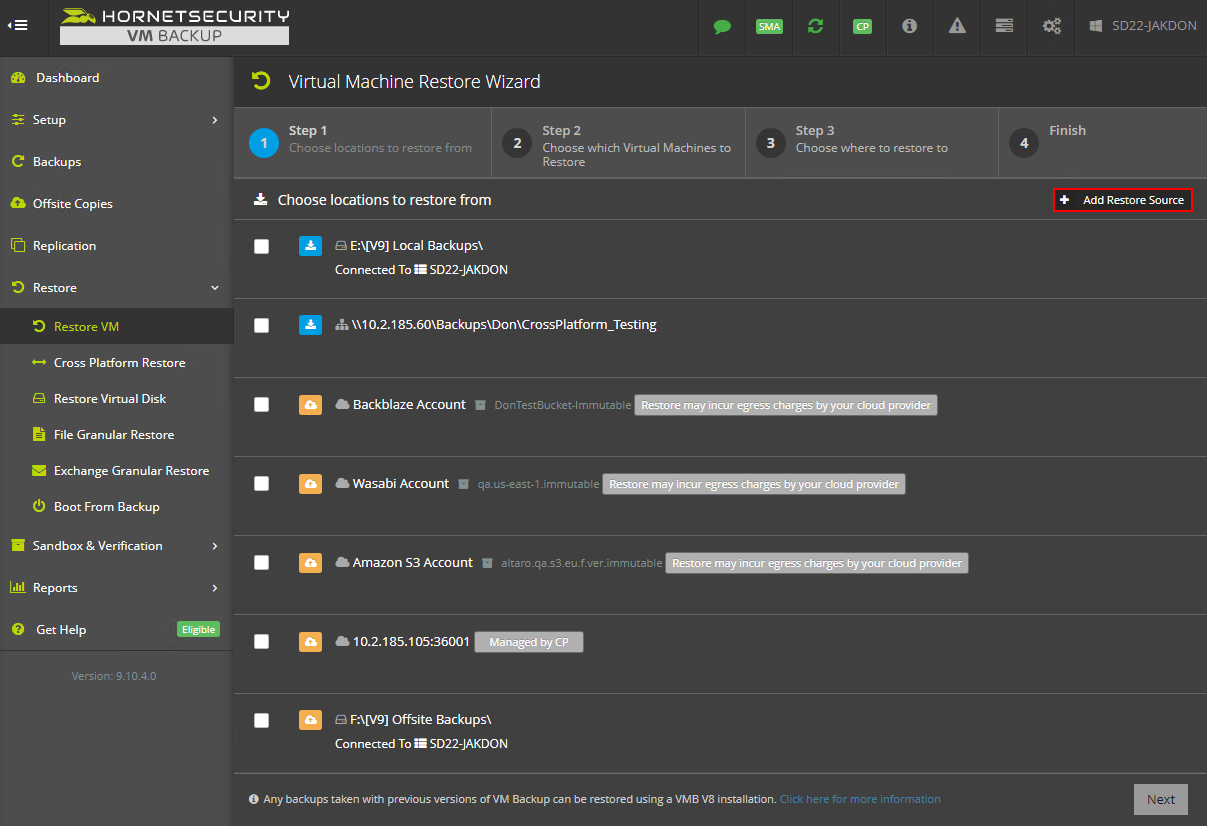Check the 10.2.185.105:36001 checkbox
The image size is (1207, 826).
coord(262,642)
